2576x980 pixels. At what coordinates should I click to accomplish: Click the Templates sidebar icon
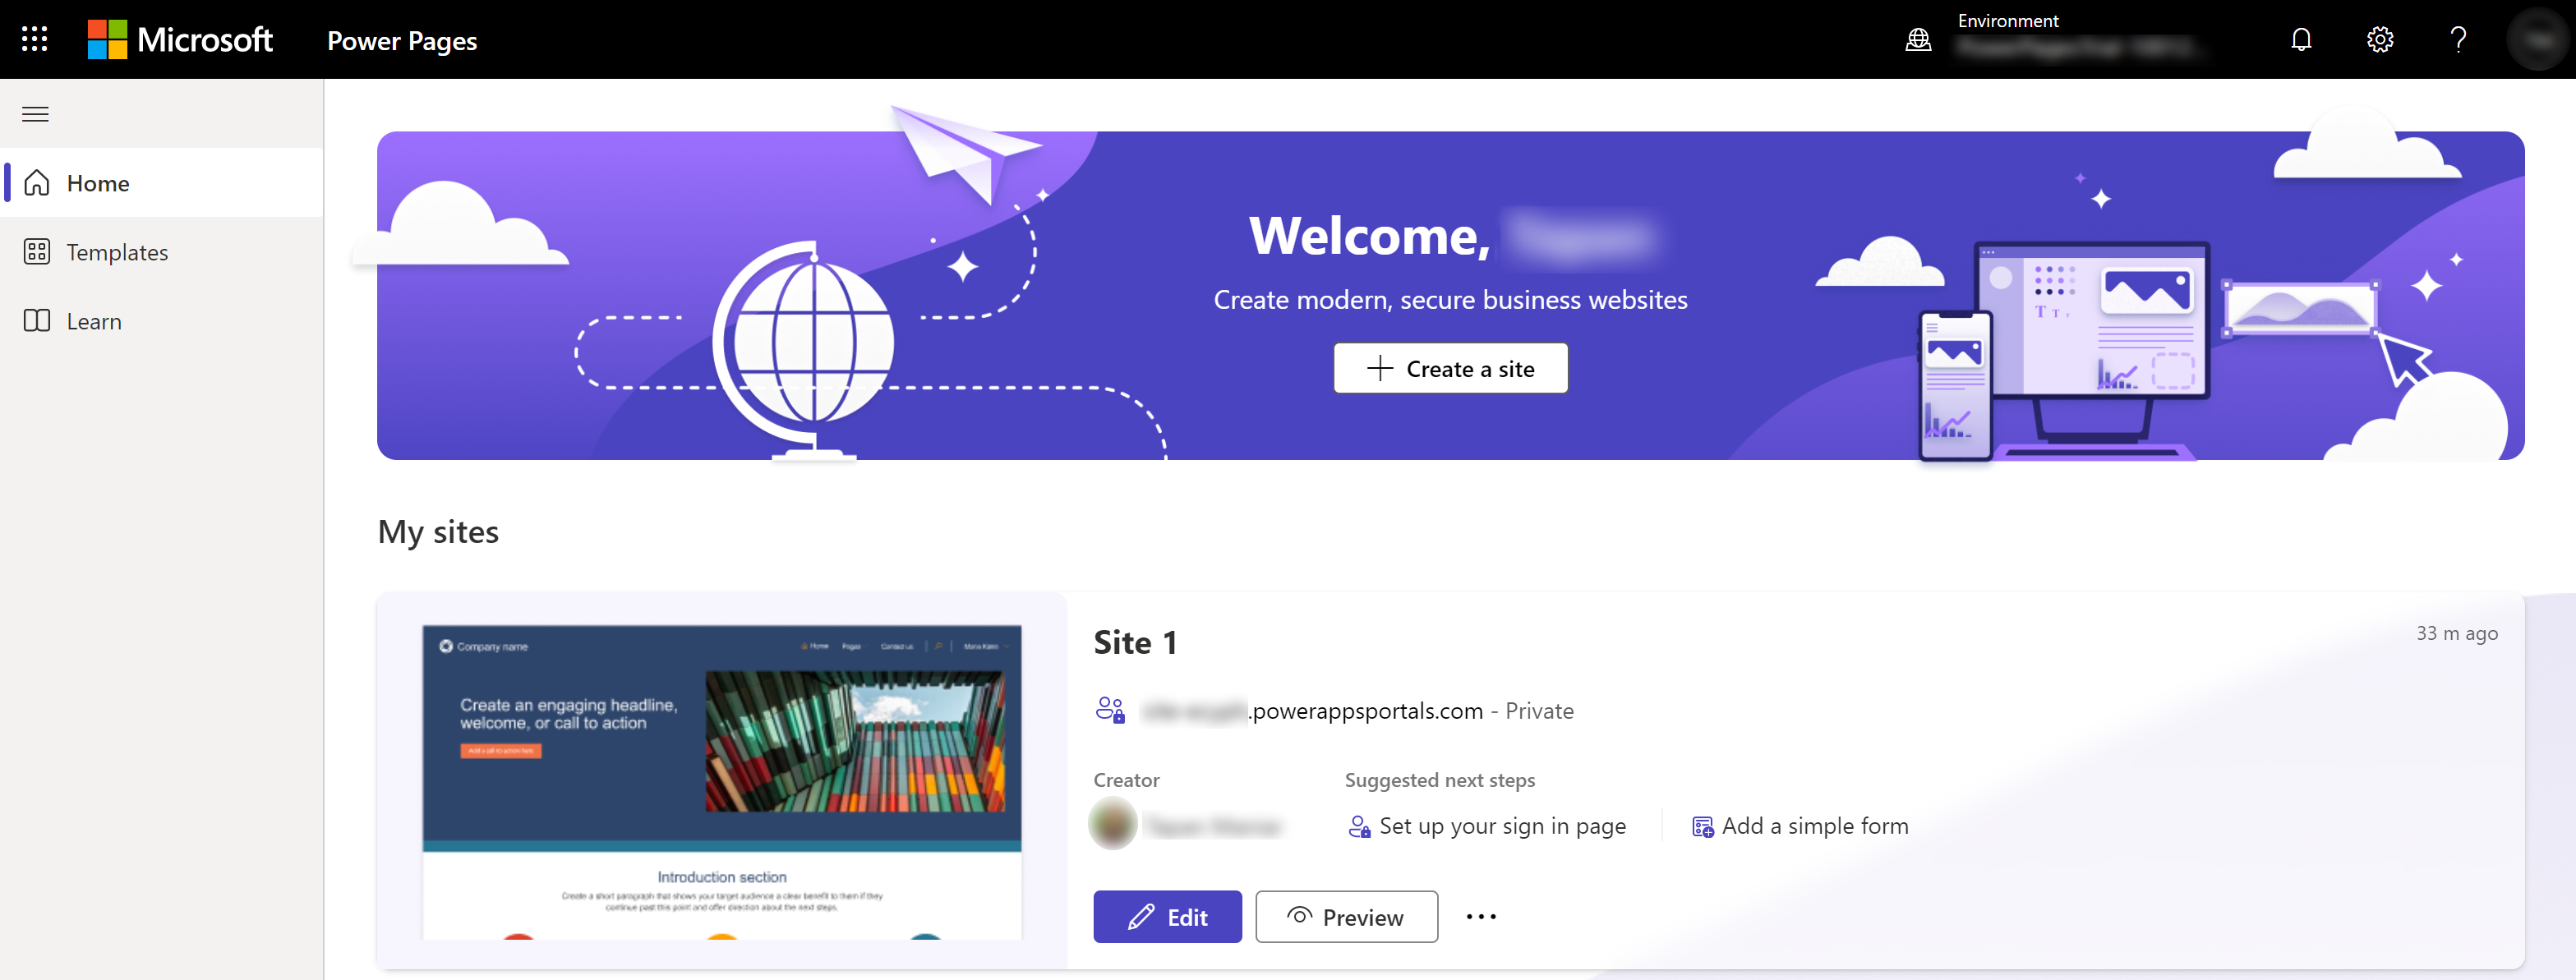click(x=36, y=251)
